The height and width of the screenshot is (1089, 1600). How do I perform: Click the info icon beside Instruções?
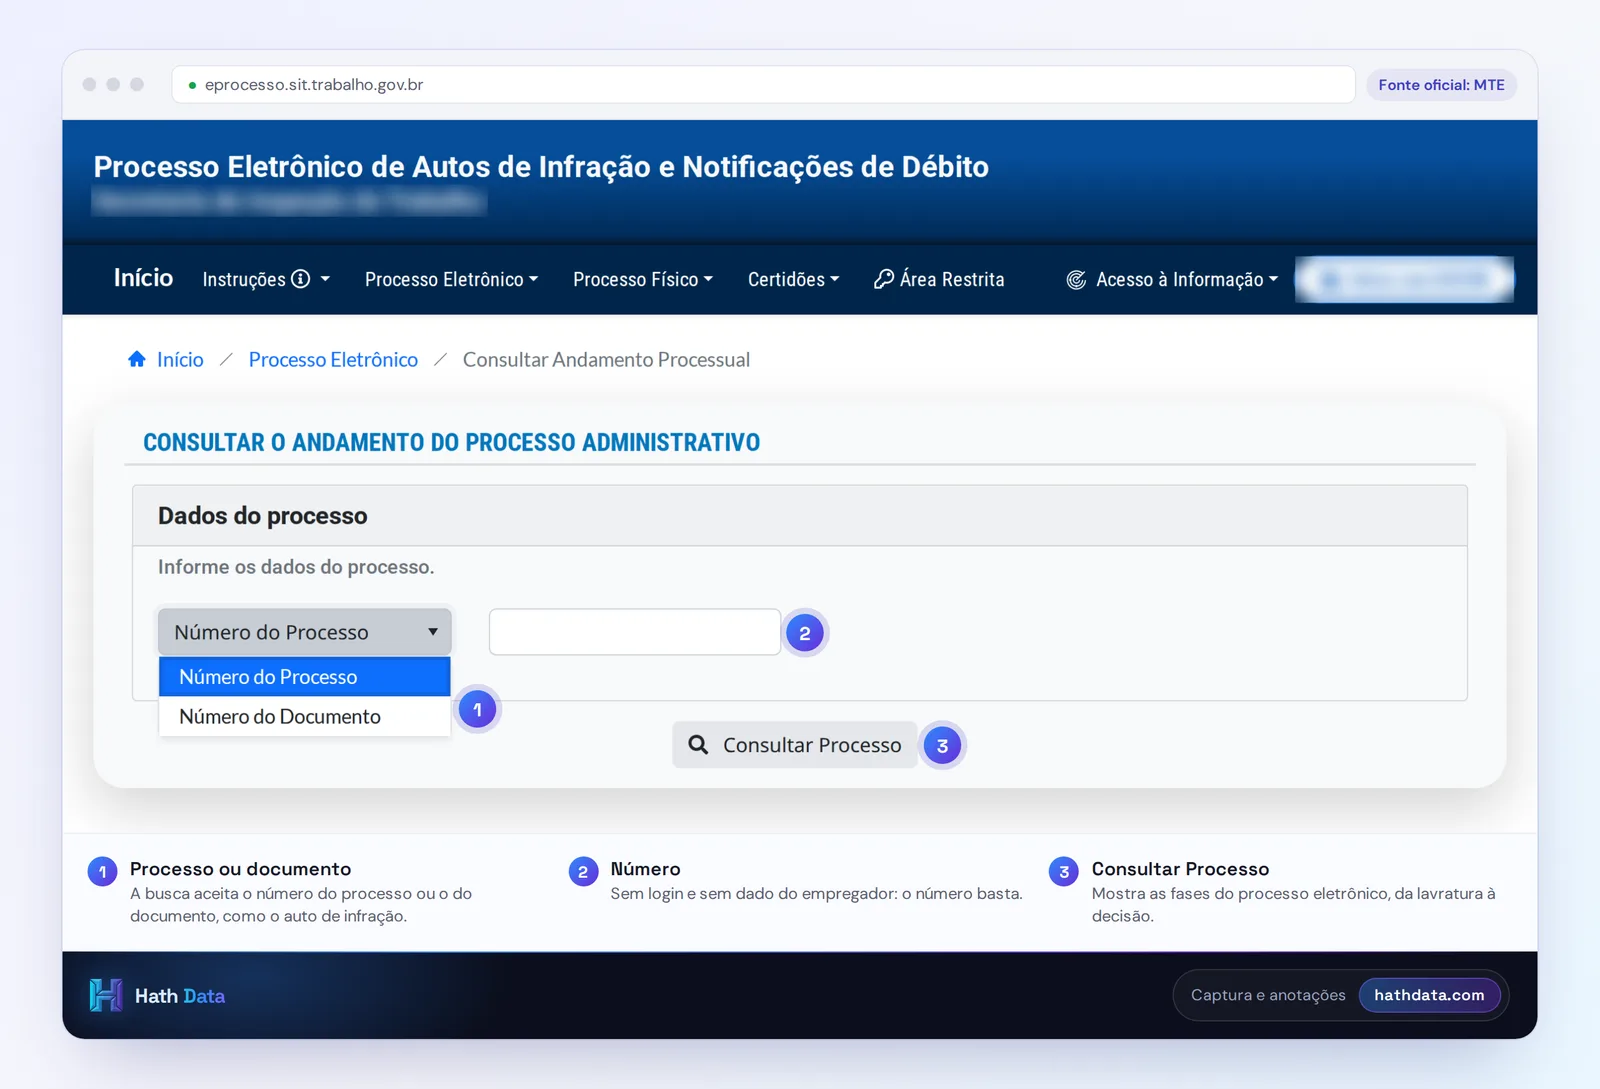click(300, 279)
